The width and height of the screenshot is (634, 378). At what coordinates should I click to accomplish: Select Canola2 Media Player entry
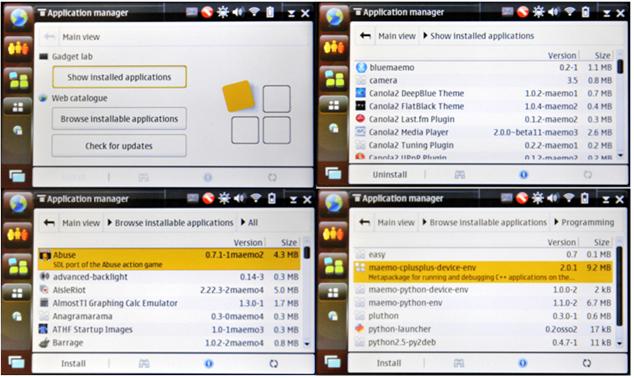pyautogui.click(x=484, y=132)
